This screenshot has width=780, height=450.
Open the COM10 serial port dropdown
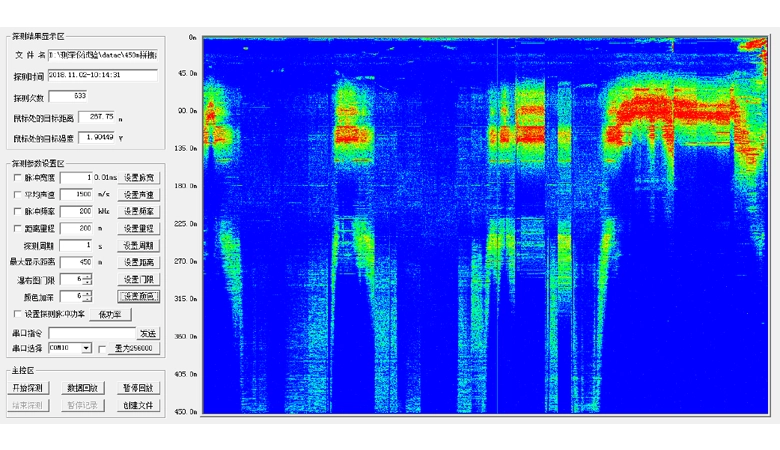tap(87, 348)
